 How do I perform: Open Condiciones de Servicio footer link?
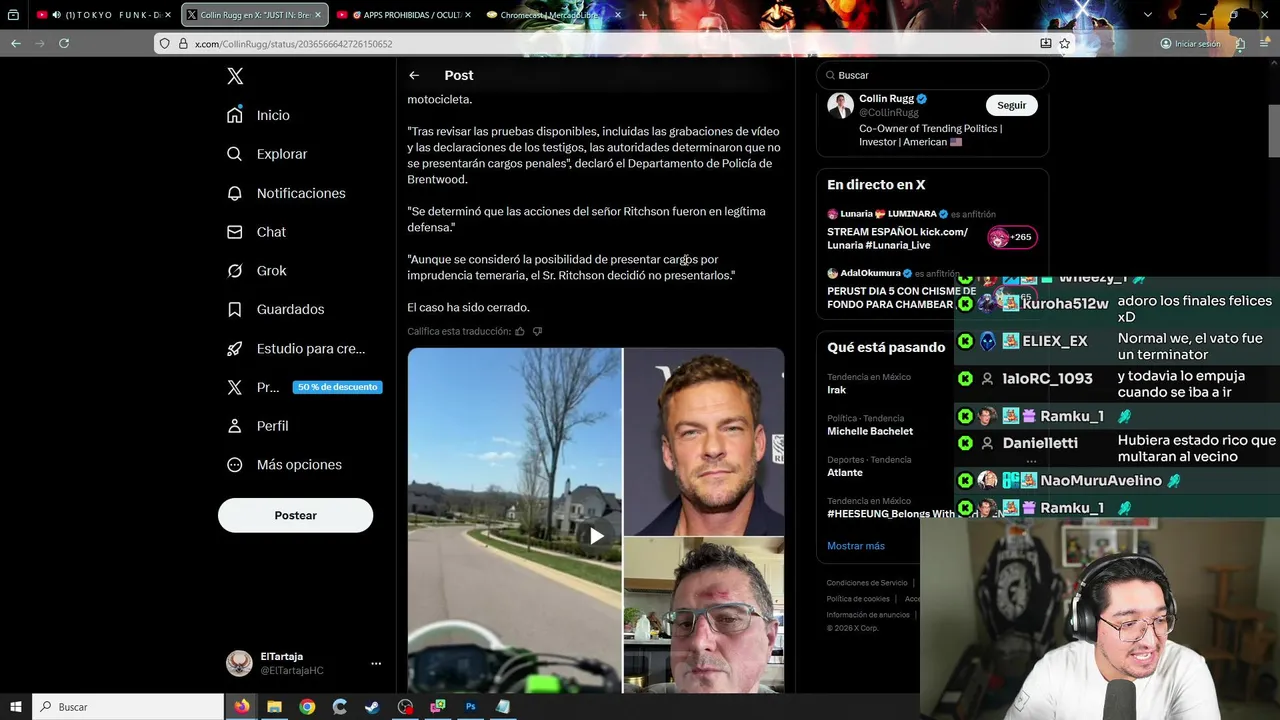[867, 583]
